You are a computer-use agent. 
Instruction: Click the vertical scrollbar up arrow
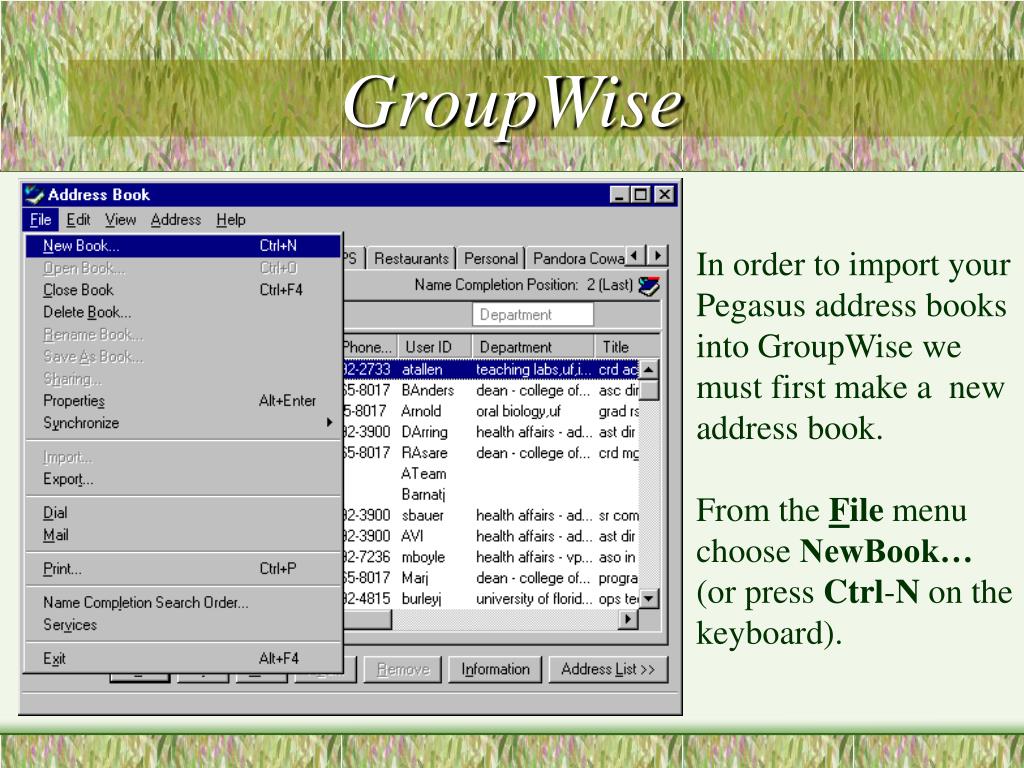tap(648, 370)
